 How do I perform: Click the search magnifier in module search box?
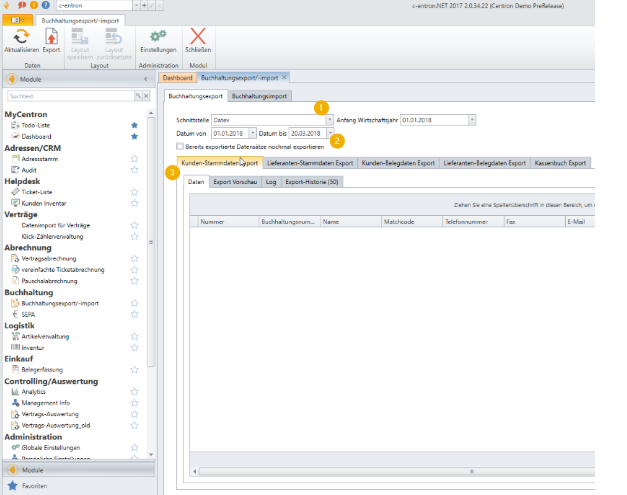click(x=137, y=96)
